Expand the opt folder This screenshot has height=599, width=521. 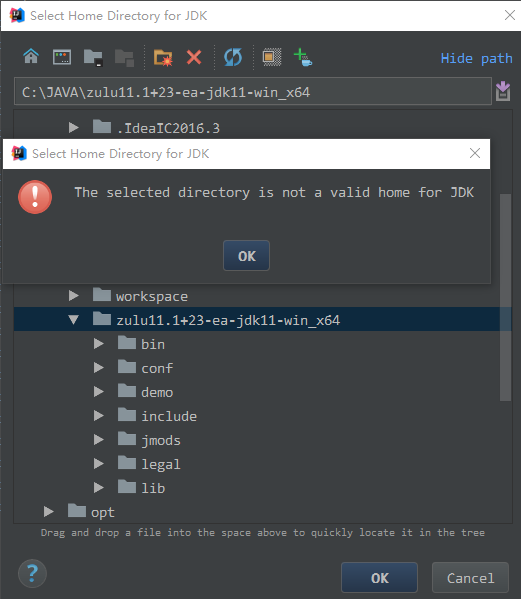(x=49, y=512)
